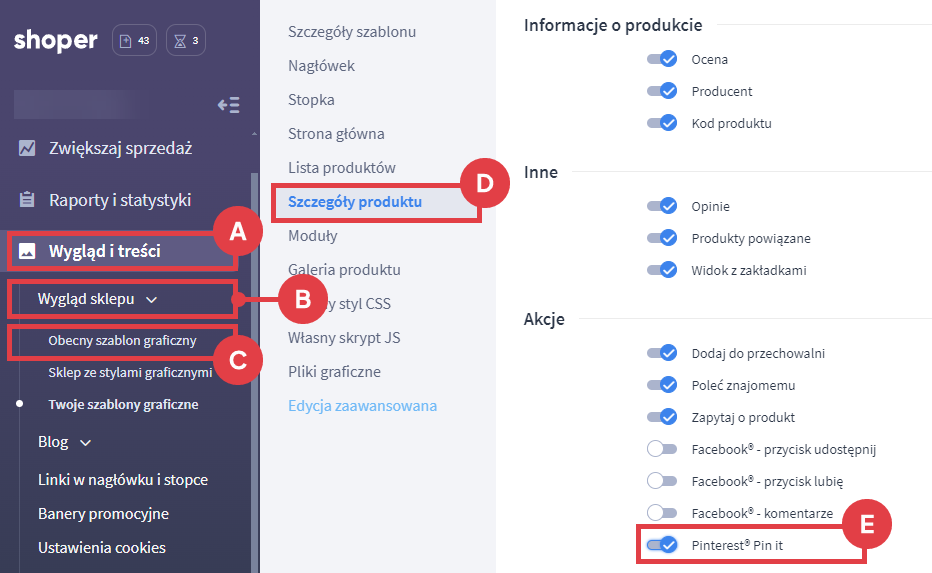932x573 pixels.
Task: Disable the Ocena toggle
Action: pos(663,60)
